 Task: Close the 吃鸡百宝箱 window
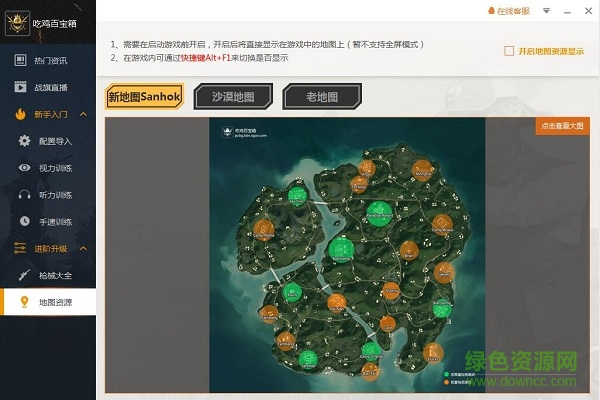(x=589, y=11)
